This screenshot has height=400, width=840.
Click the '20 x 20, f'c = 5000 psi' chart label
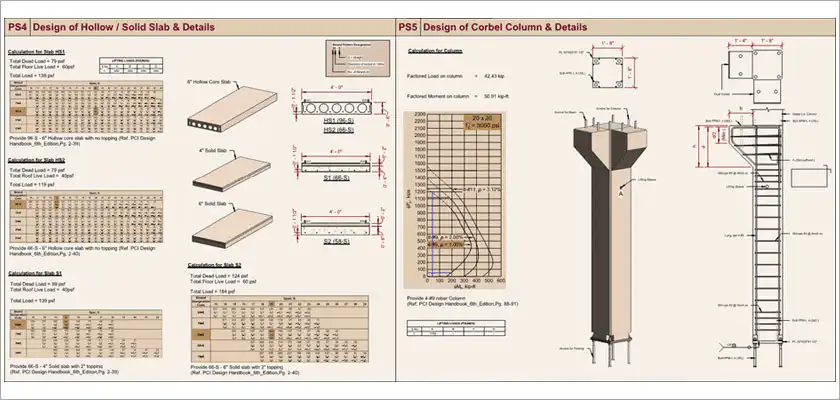pyautogui.click(x=482, y=122)
